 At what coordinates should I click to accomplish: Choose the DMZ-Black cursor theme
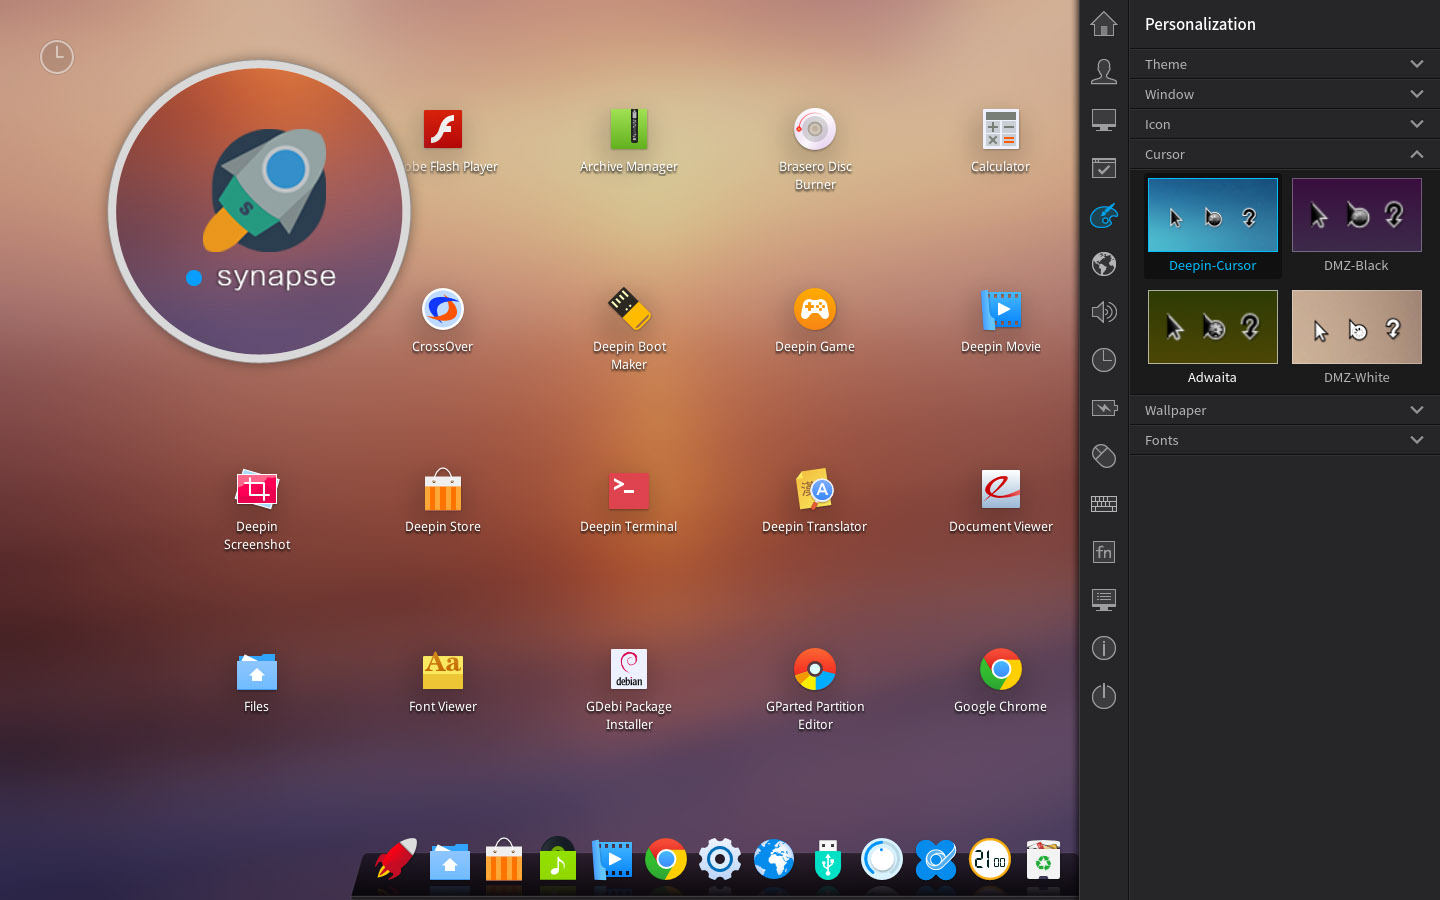pos(1357,215)
